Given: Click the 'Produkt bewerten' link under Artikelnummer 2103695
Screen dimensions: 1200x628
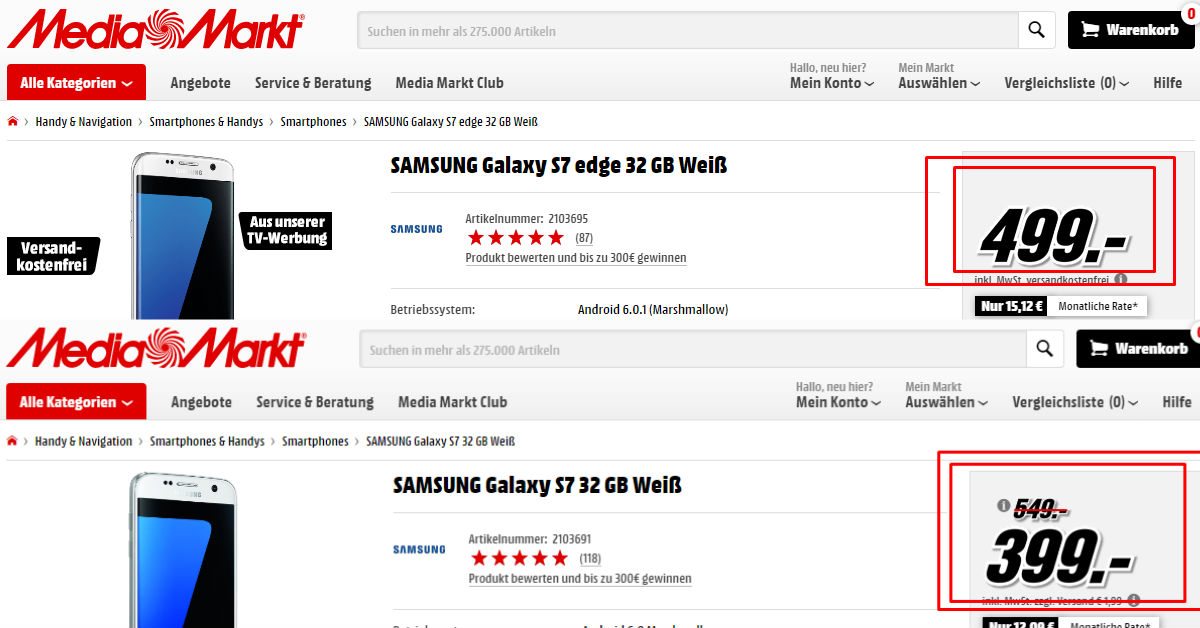Looking at the screenshot, I should click(x=576, y=258).
